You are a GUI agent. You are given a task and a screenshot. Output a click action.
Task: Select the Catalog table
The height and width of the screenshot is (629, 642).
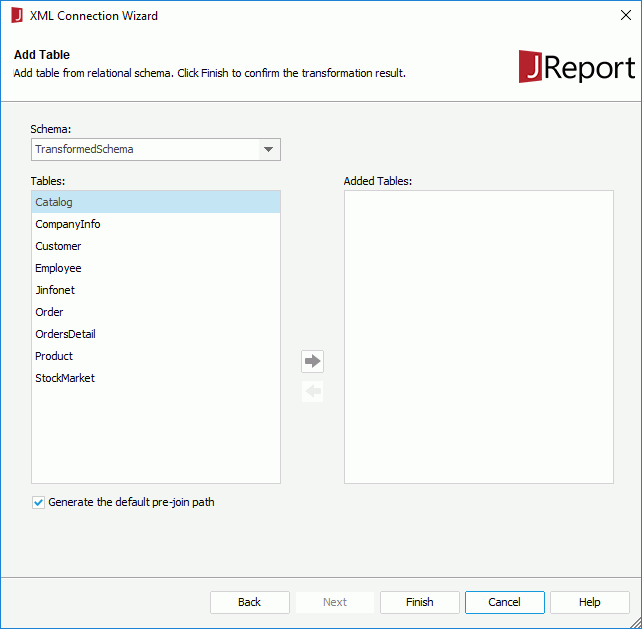156,202
